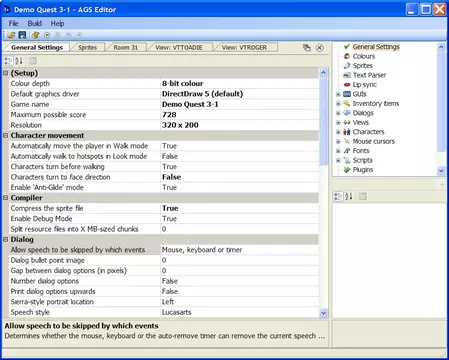Screen dimensions: 449x360
Task: Save the game with the floppy icon
Action: (x=22, y=35)
